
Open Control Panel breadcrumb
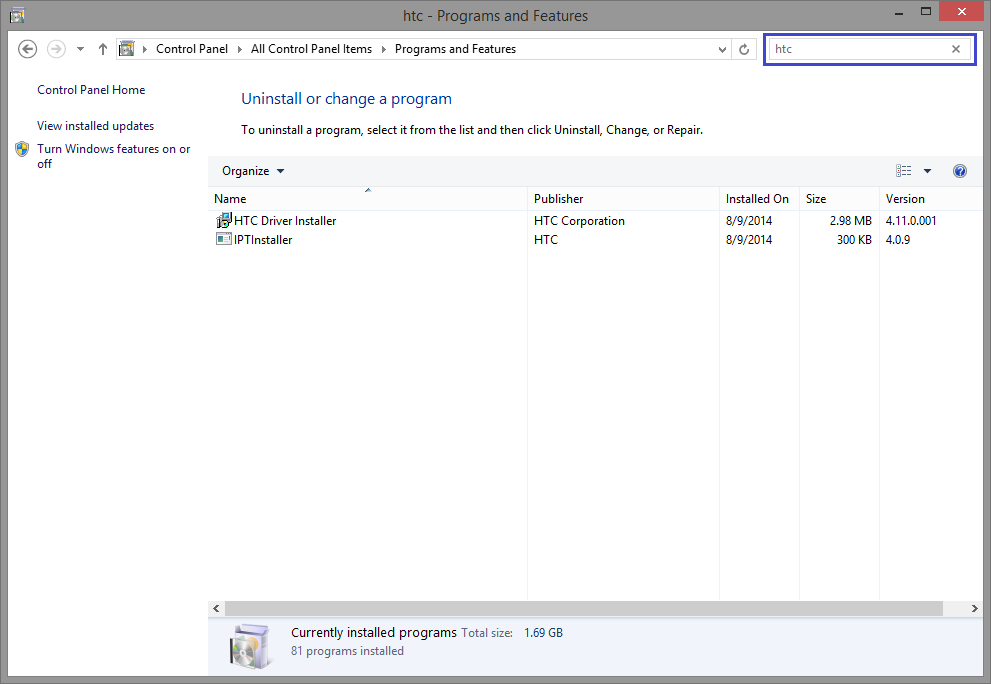(192, 49)
